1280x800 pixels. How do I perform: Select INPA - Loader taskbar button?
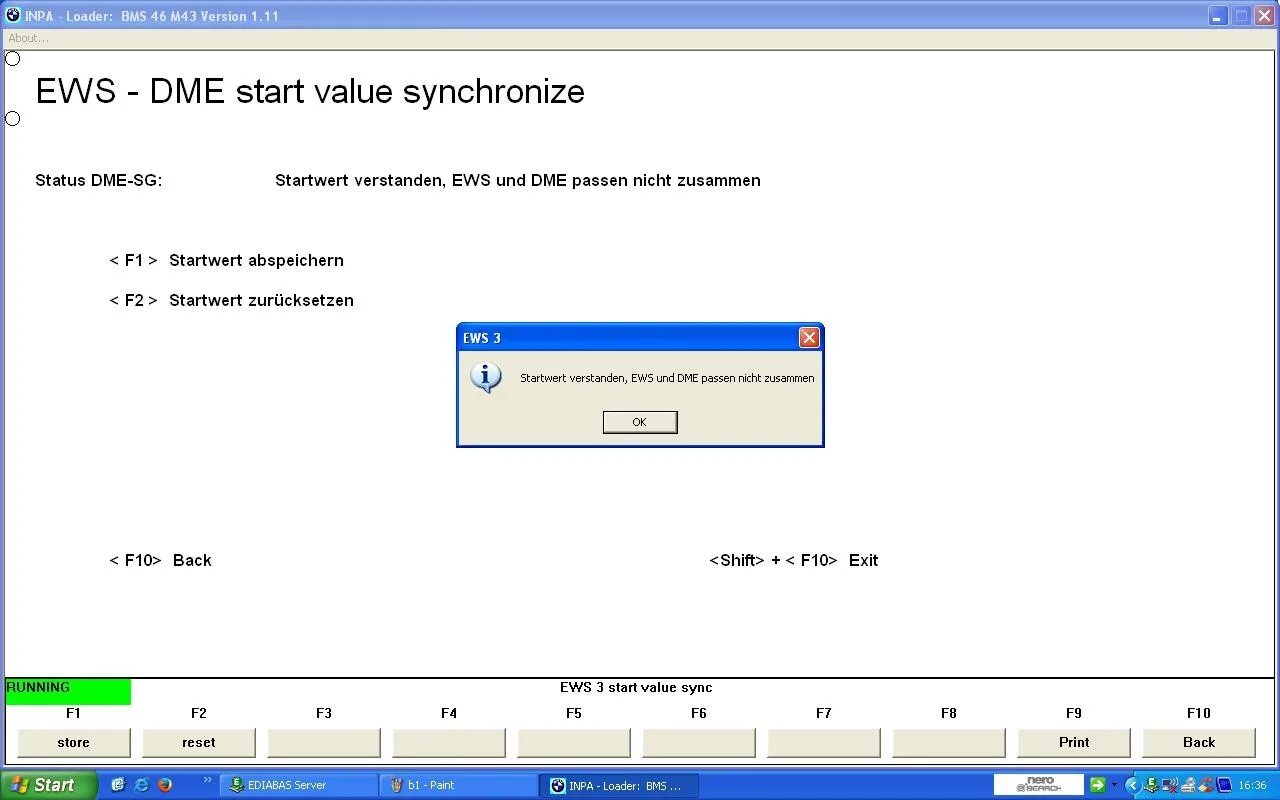(620, 785)
